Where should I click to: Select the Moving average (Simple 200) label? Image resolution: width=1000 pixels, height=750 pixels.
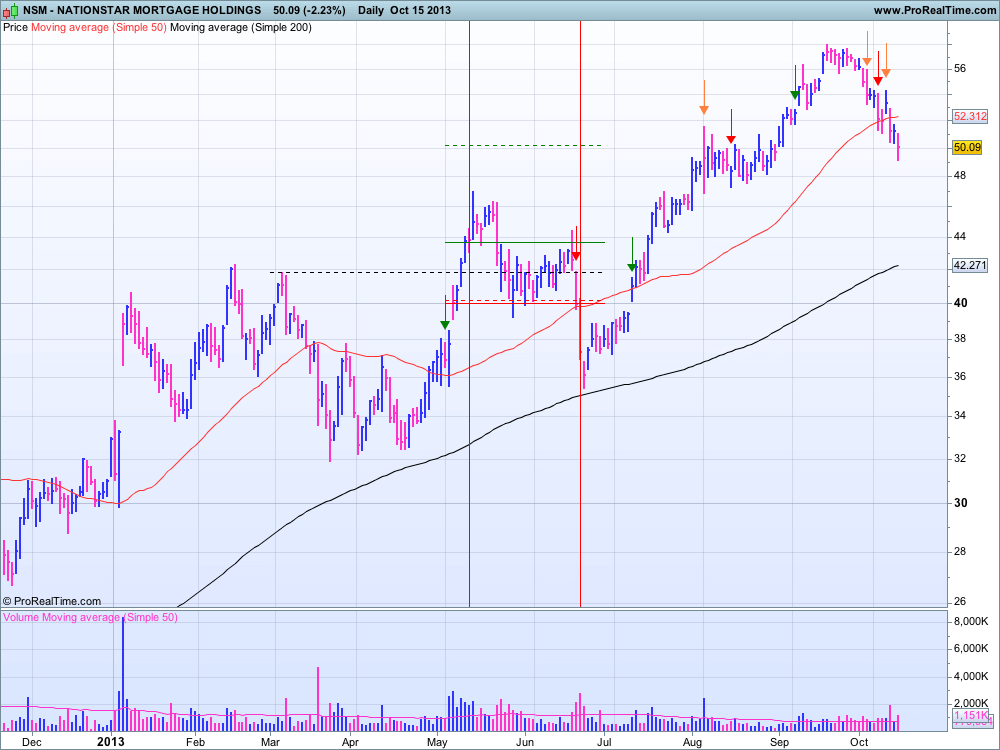pos(241,27)
